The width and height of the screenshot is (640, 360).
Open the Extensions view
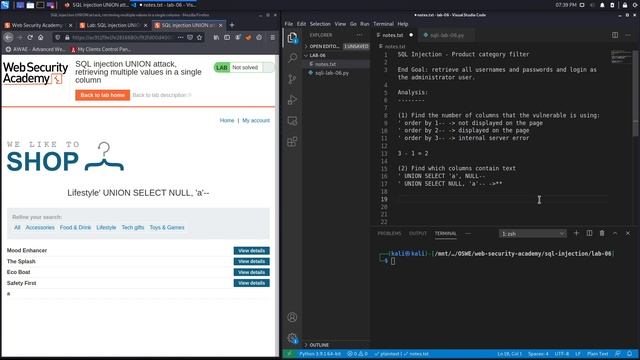(292, 142)
